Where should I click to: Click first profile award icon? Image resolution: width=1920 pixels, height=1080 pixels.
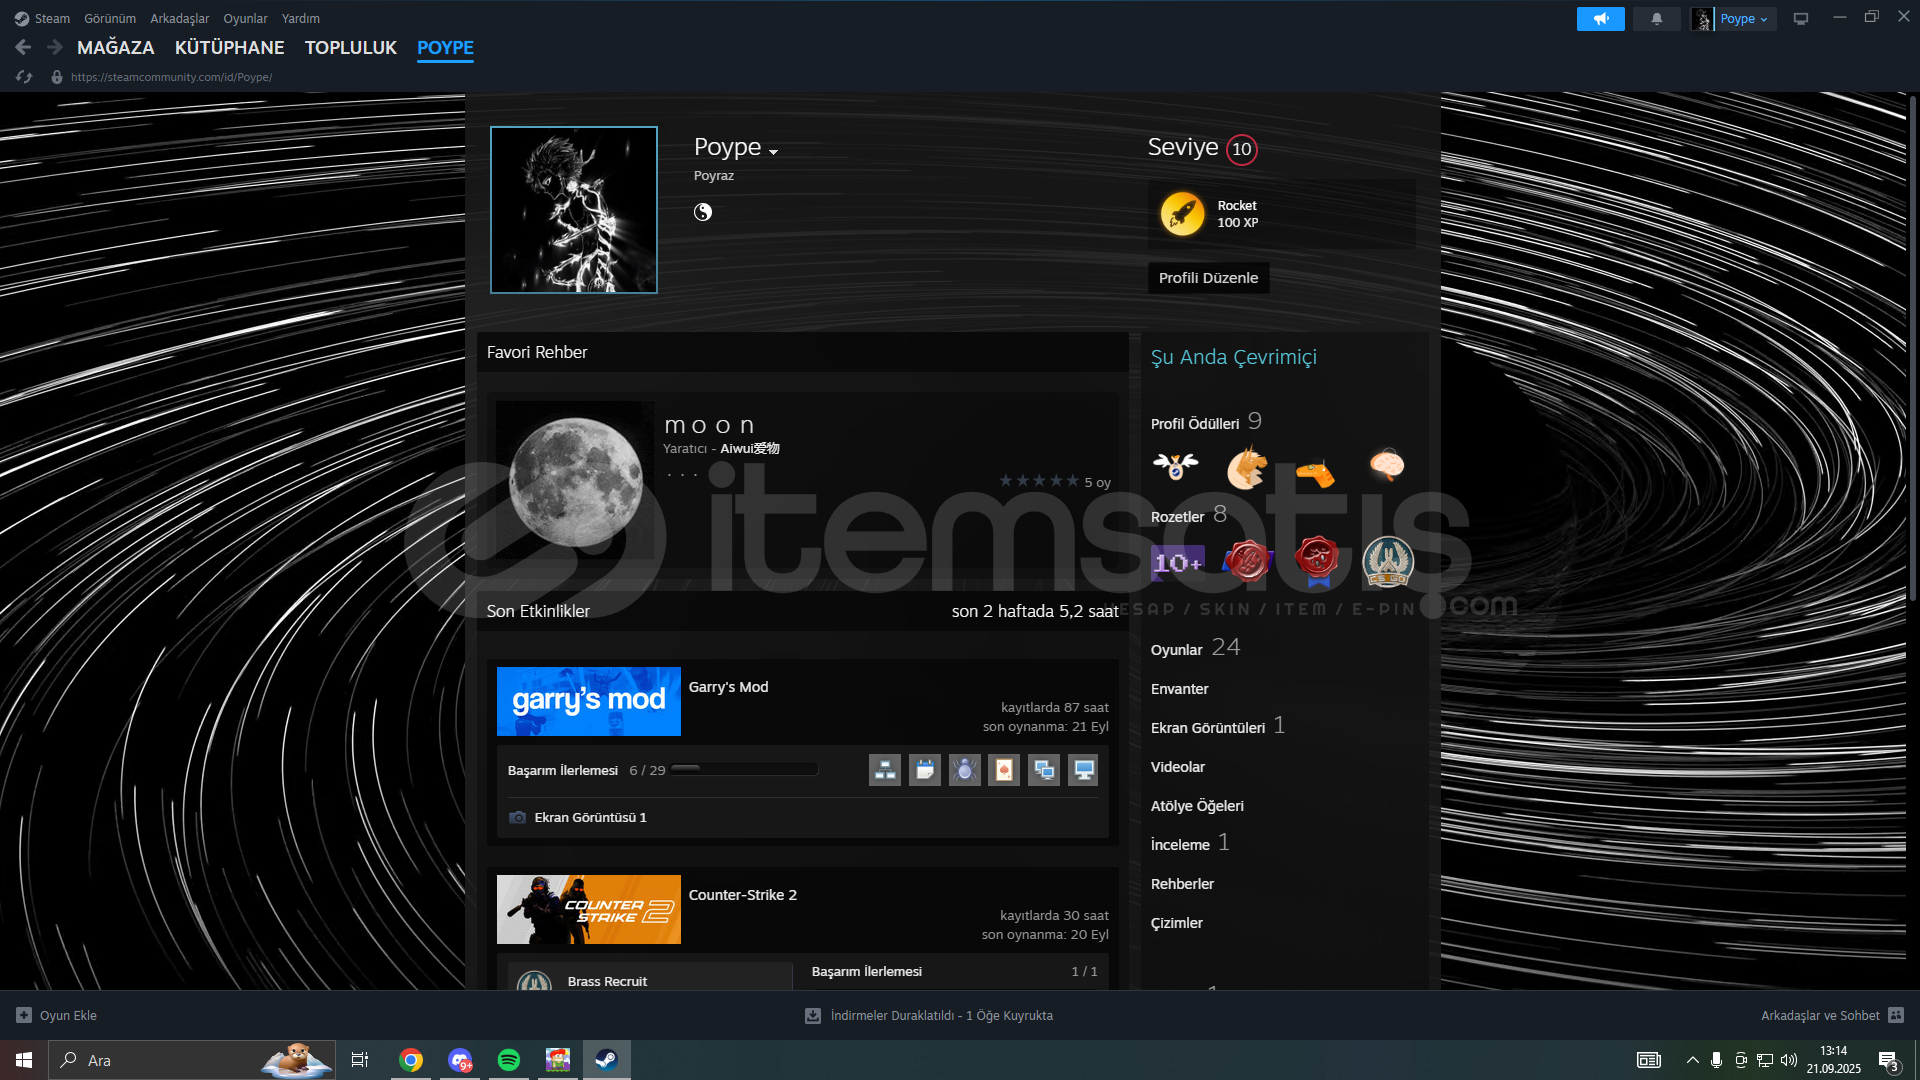(x=1175, y=466)
